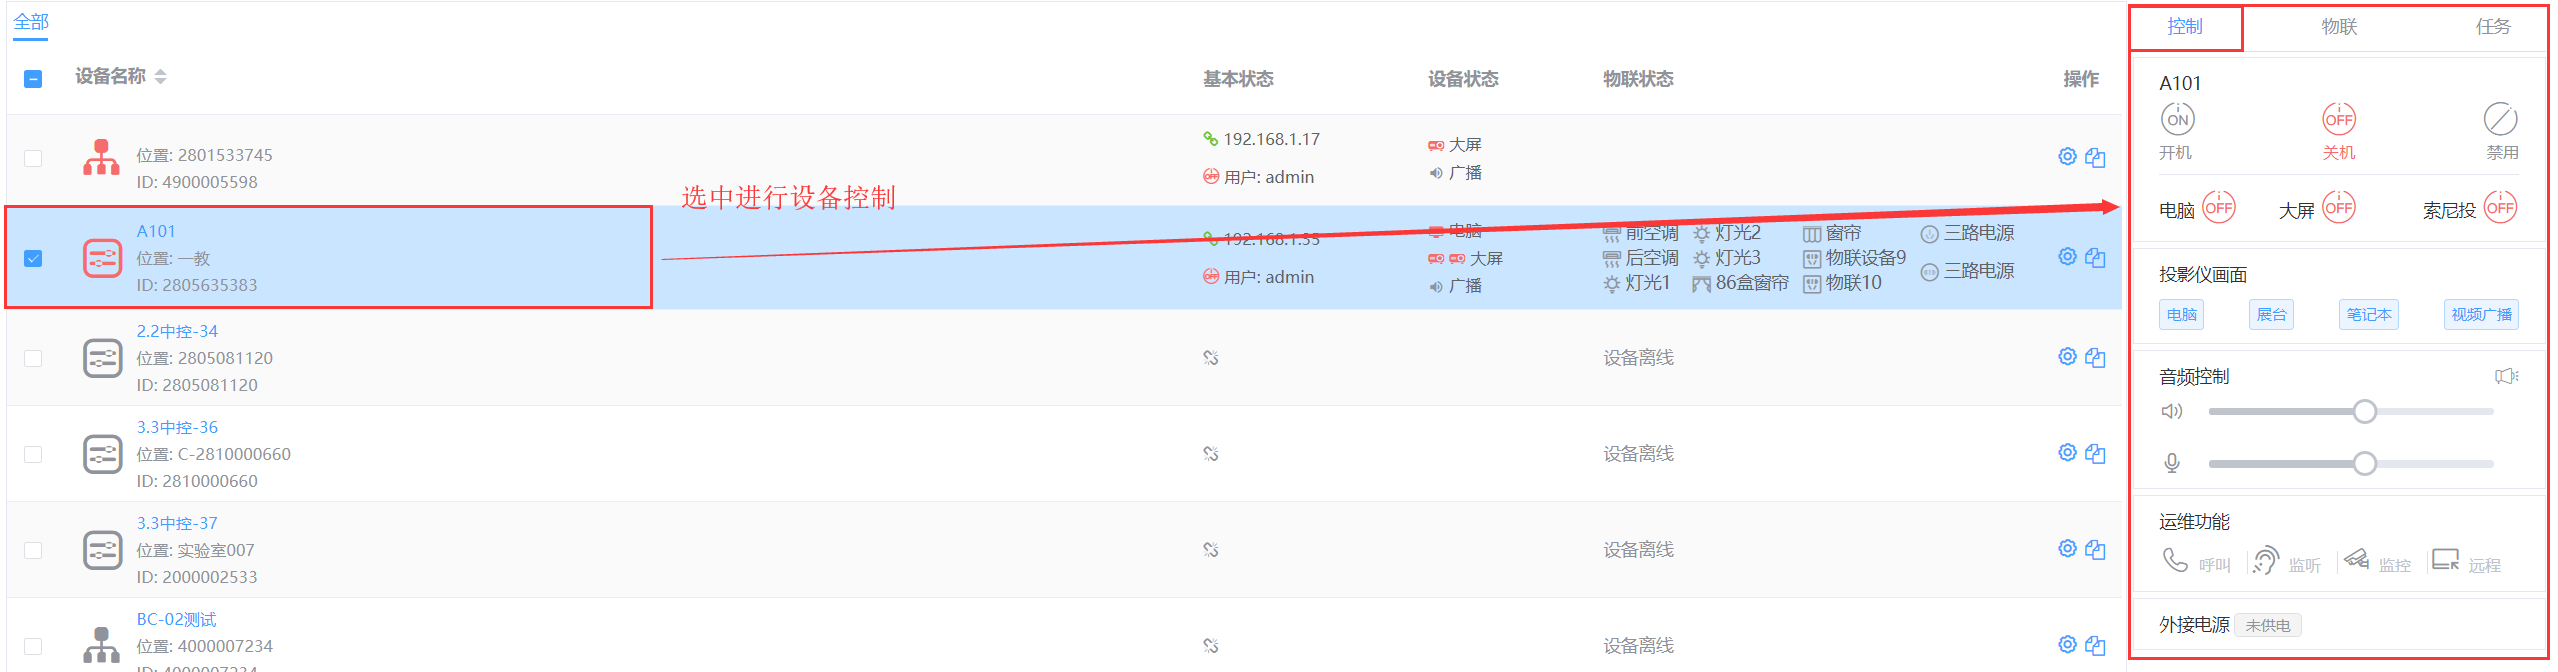The width and height of the screenshot is (2558, 672).
Task: Select 展台 as projector source
Action: pos(2271,315)
